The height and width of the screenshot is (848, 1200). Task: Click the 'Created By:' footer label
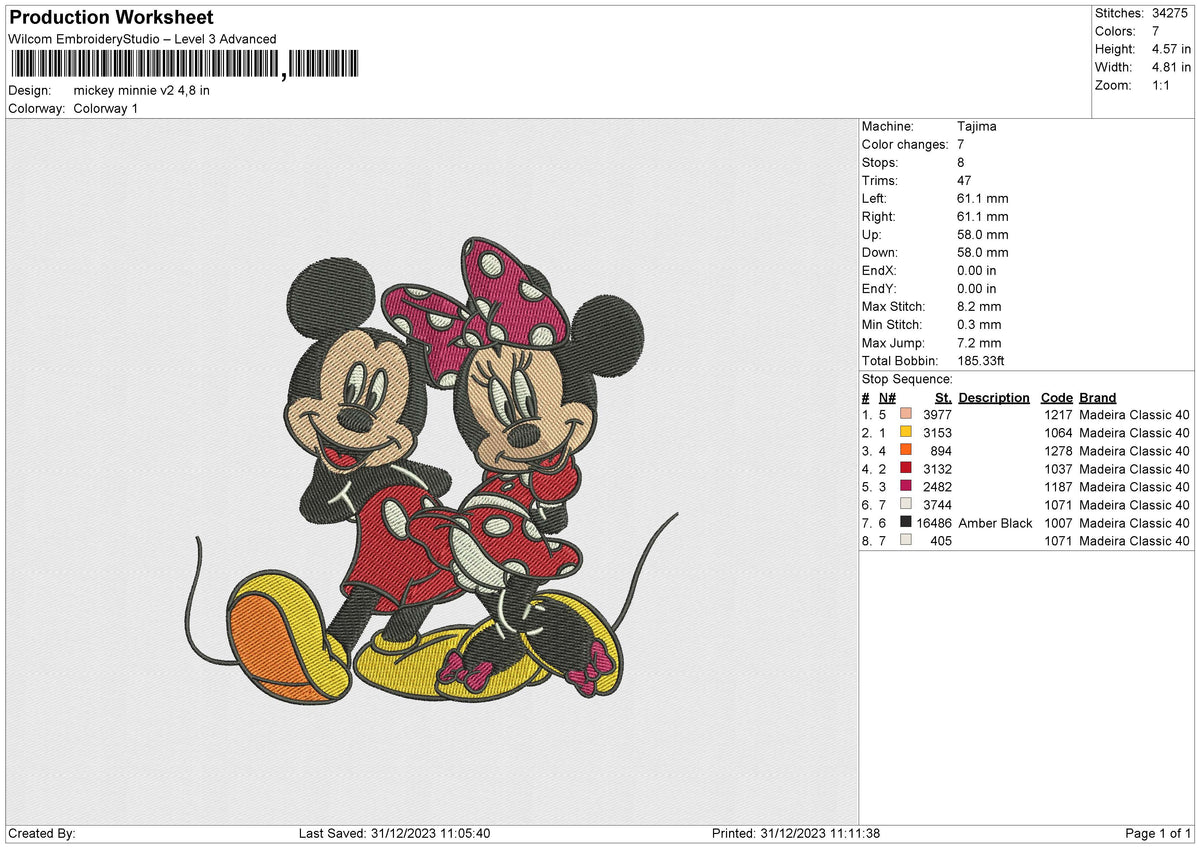pyautogui.click(x=41, y=833)
